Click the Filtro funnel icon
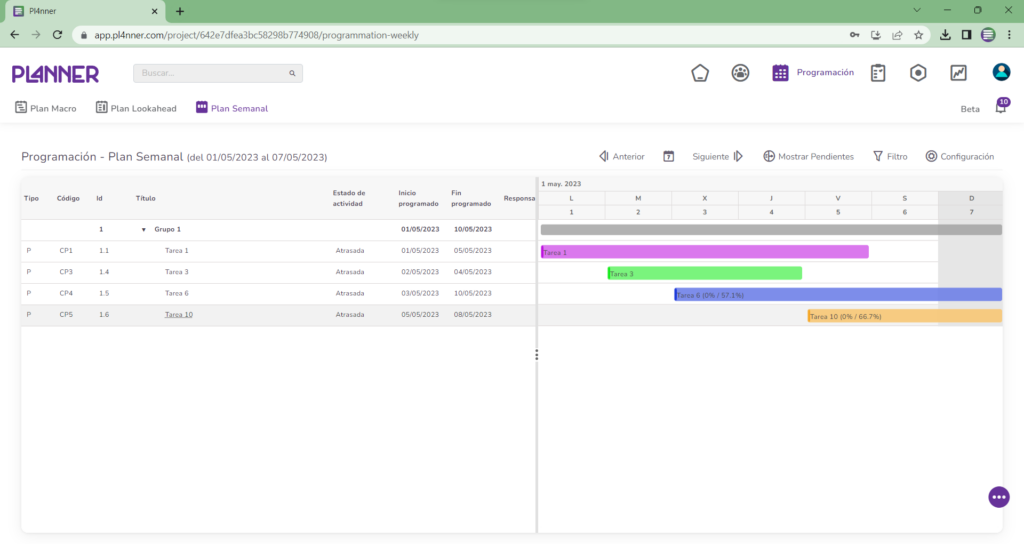1024x544 pixels. tap(878, 157)
